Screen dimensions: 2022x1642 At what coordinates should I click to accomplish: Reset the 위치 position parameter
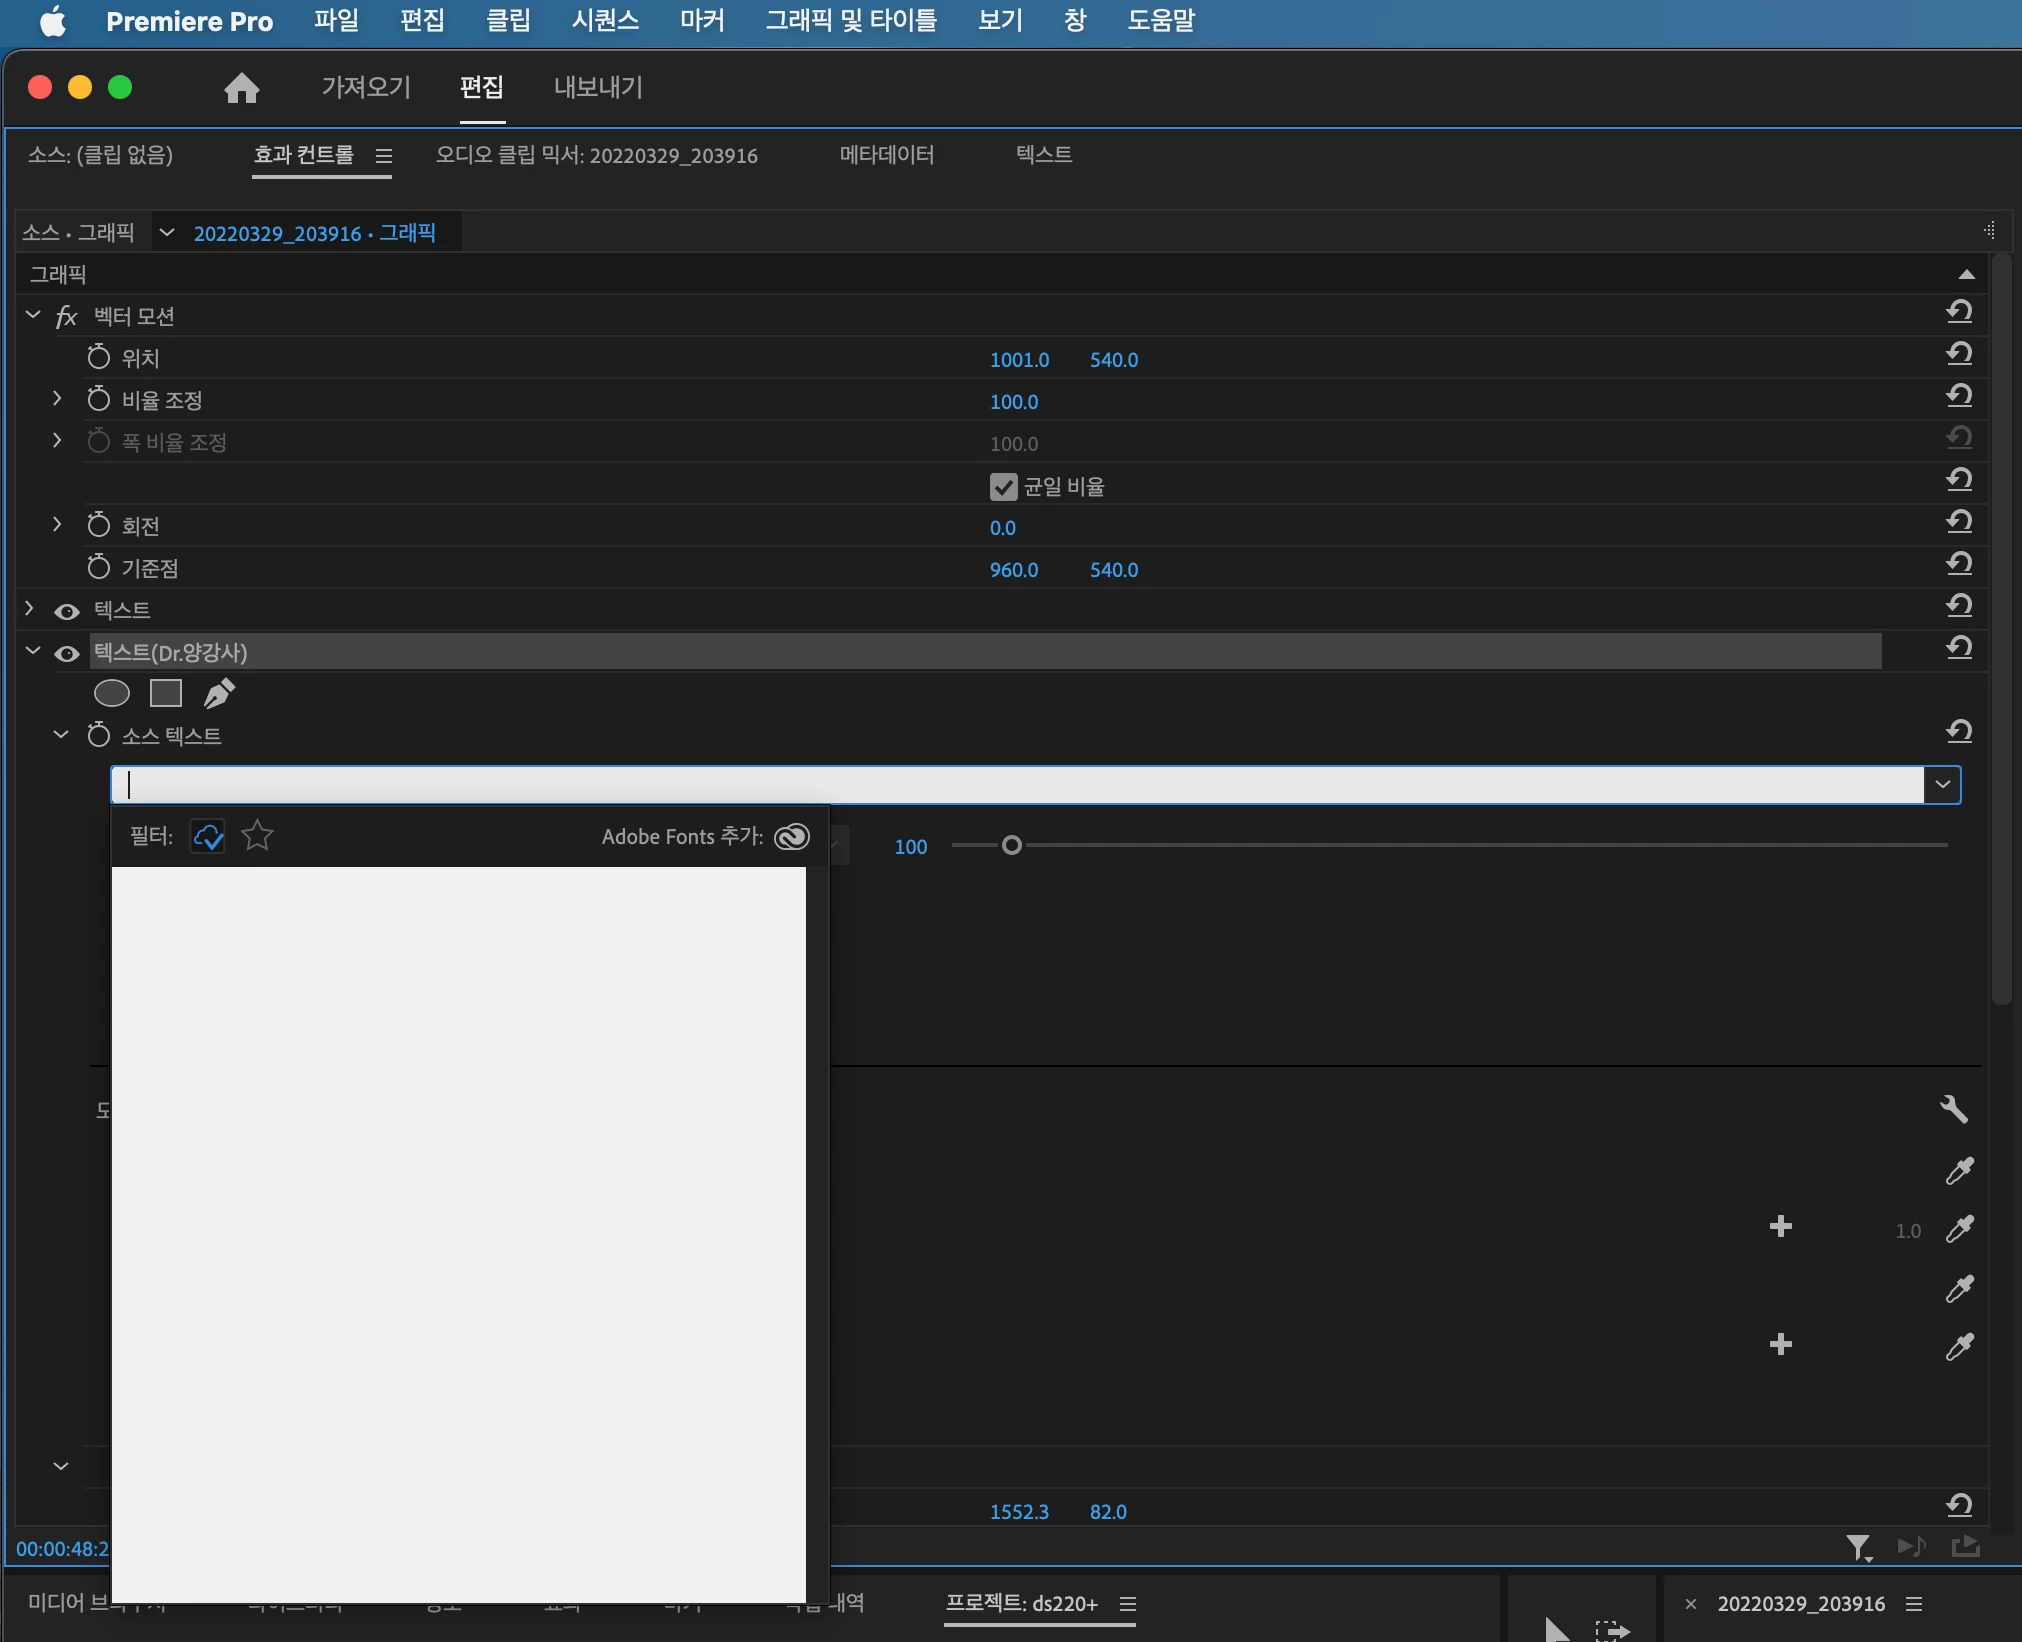1958,354
